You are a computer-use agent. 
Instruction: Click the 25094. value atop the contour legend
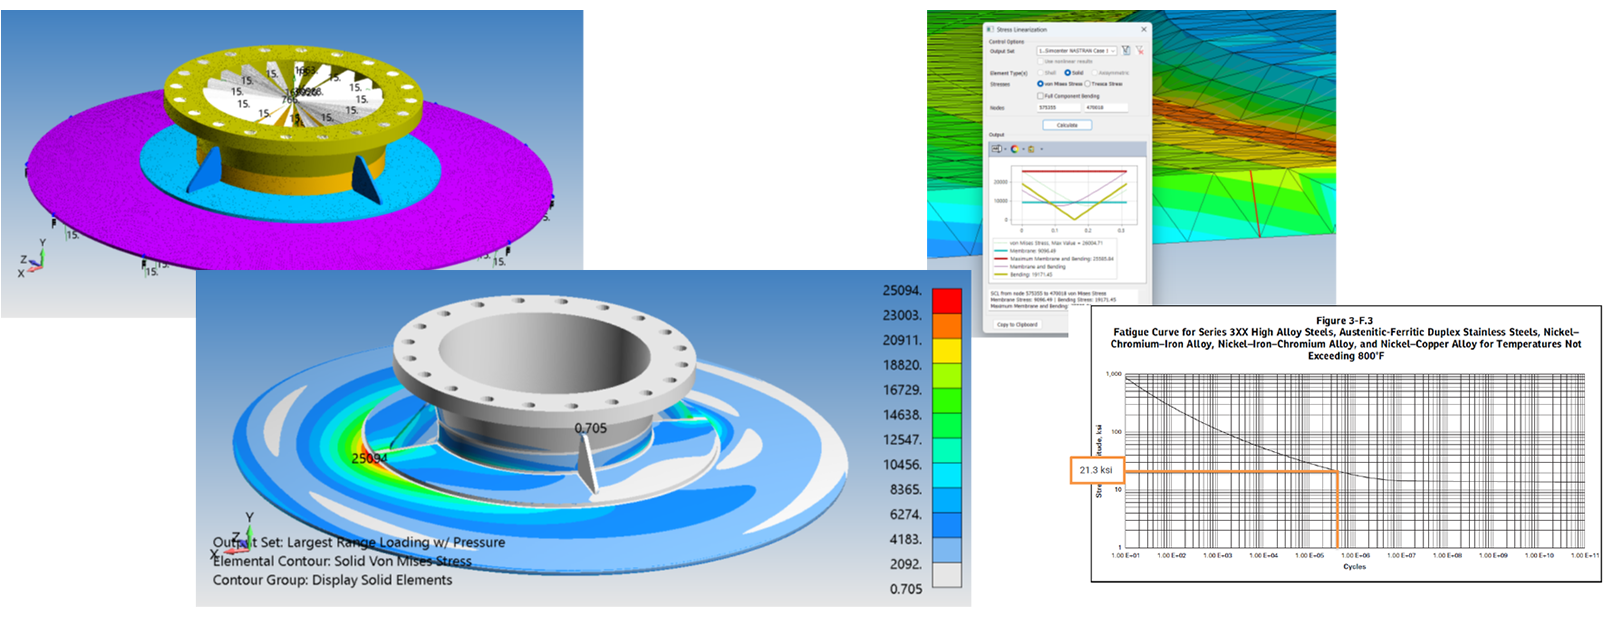click(x=902, y=290)
